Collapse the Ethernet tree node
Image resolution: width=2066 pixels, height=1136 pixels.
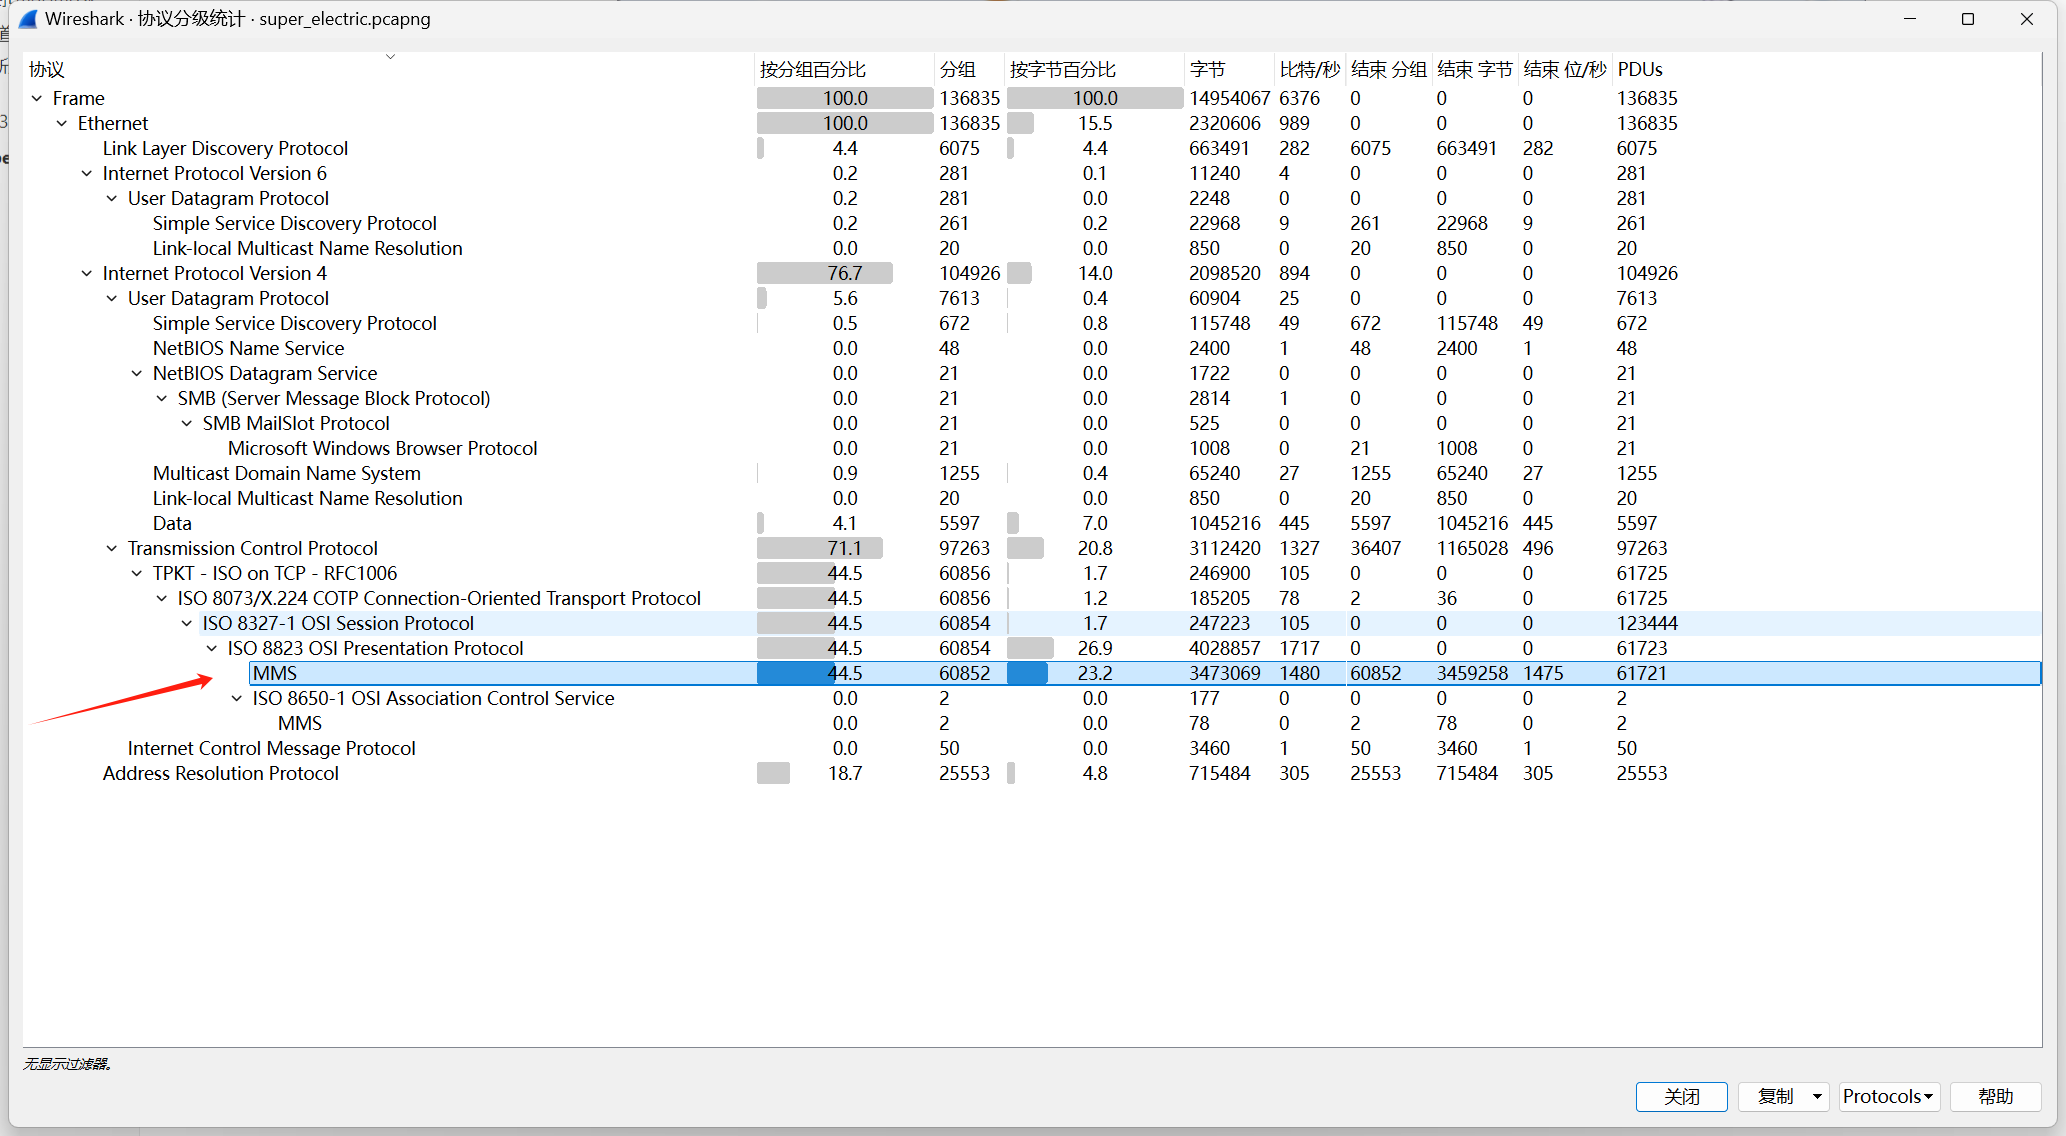[x=62, y=123]
